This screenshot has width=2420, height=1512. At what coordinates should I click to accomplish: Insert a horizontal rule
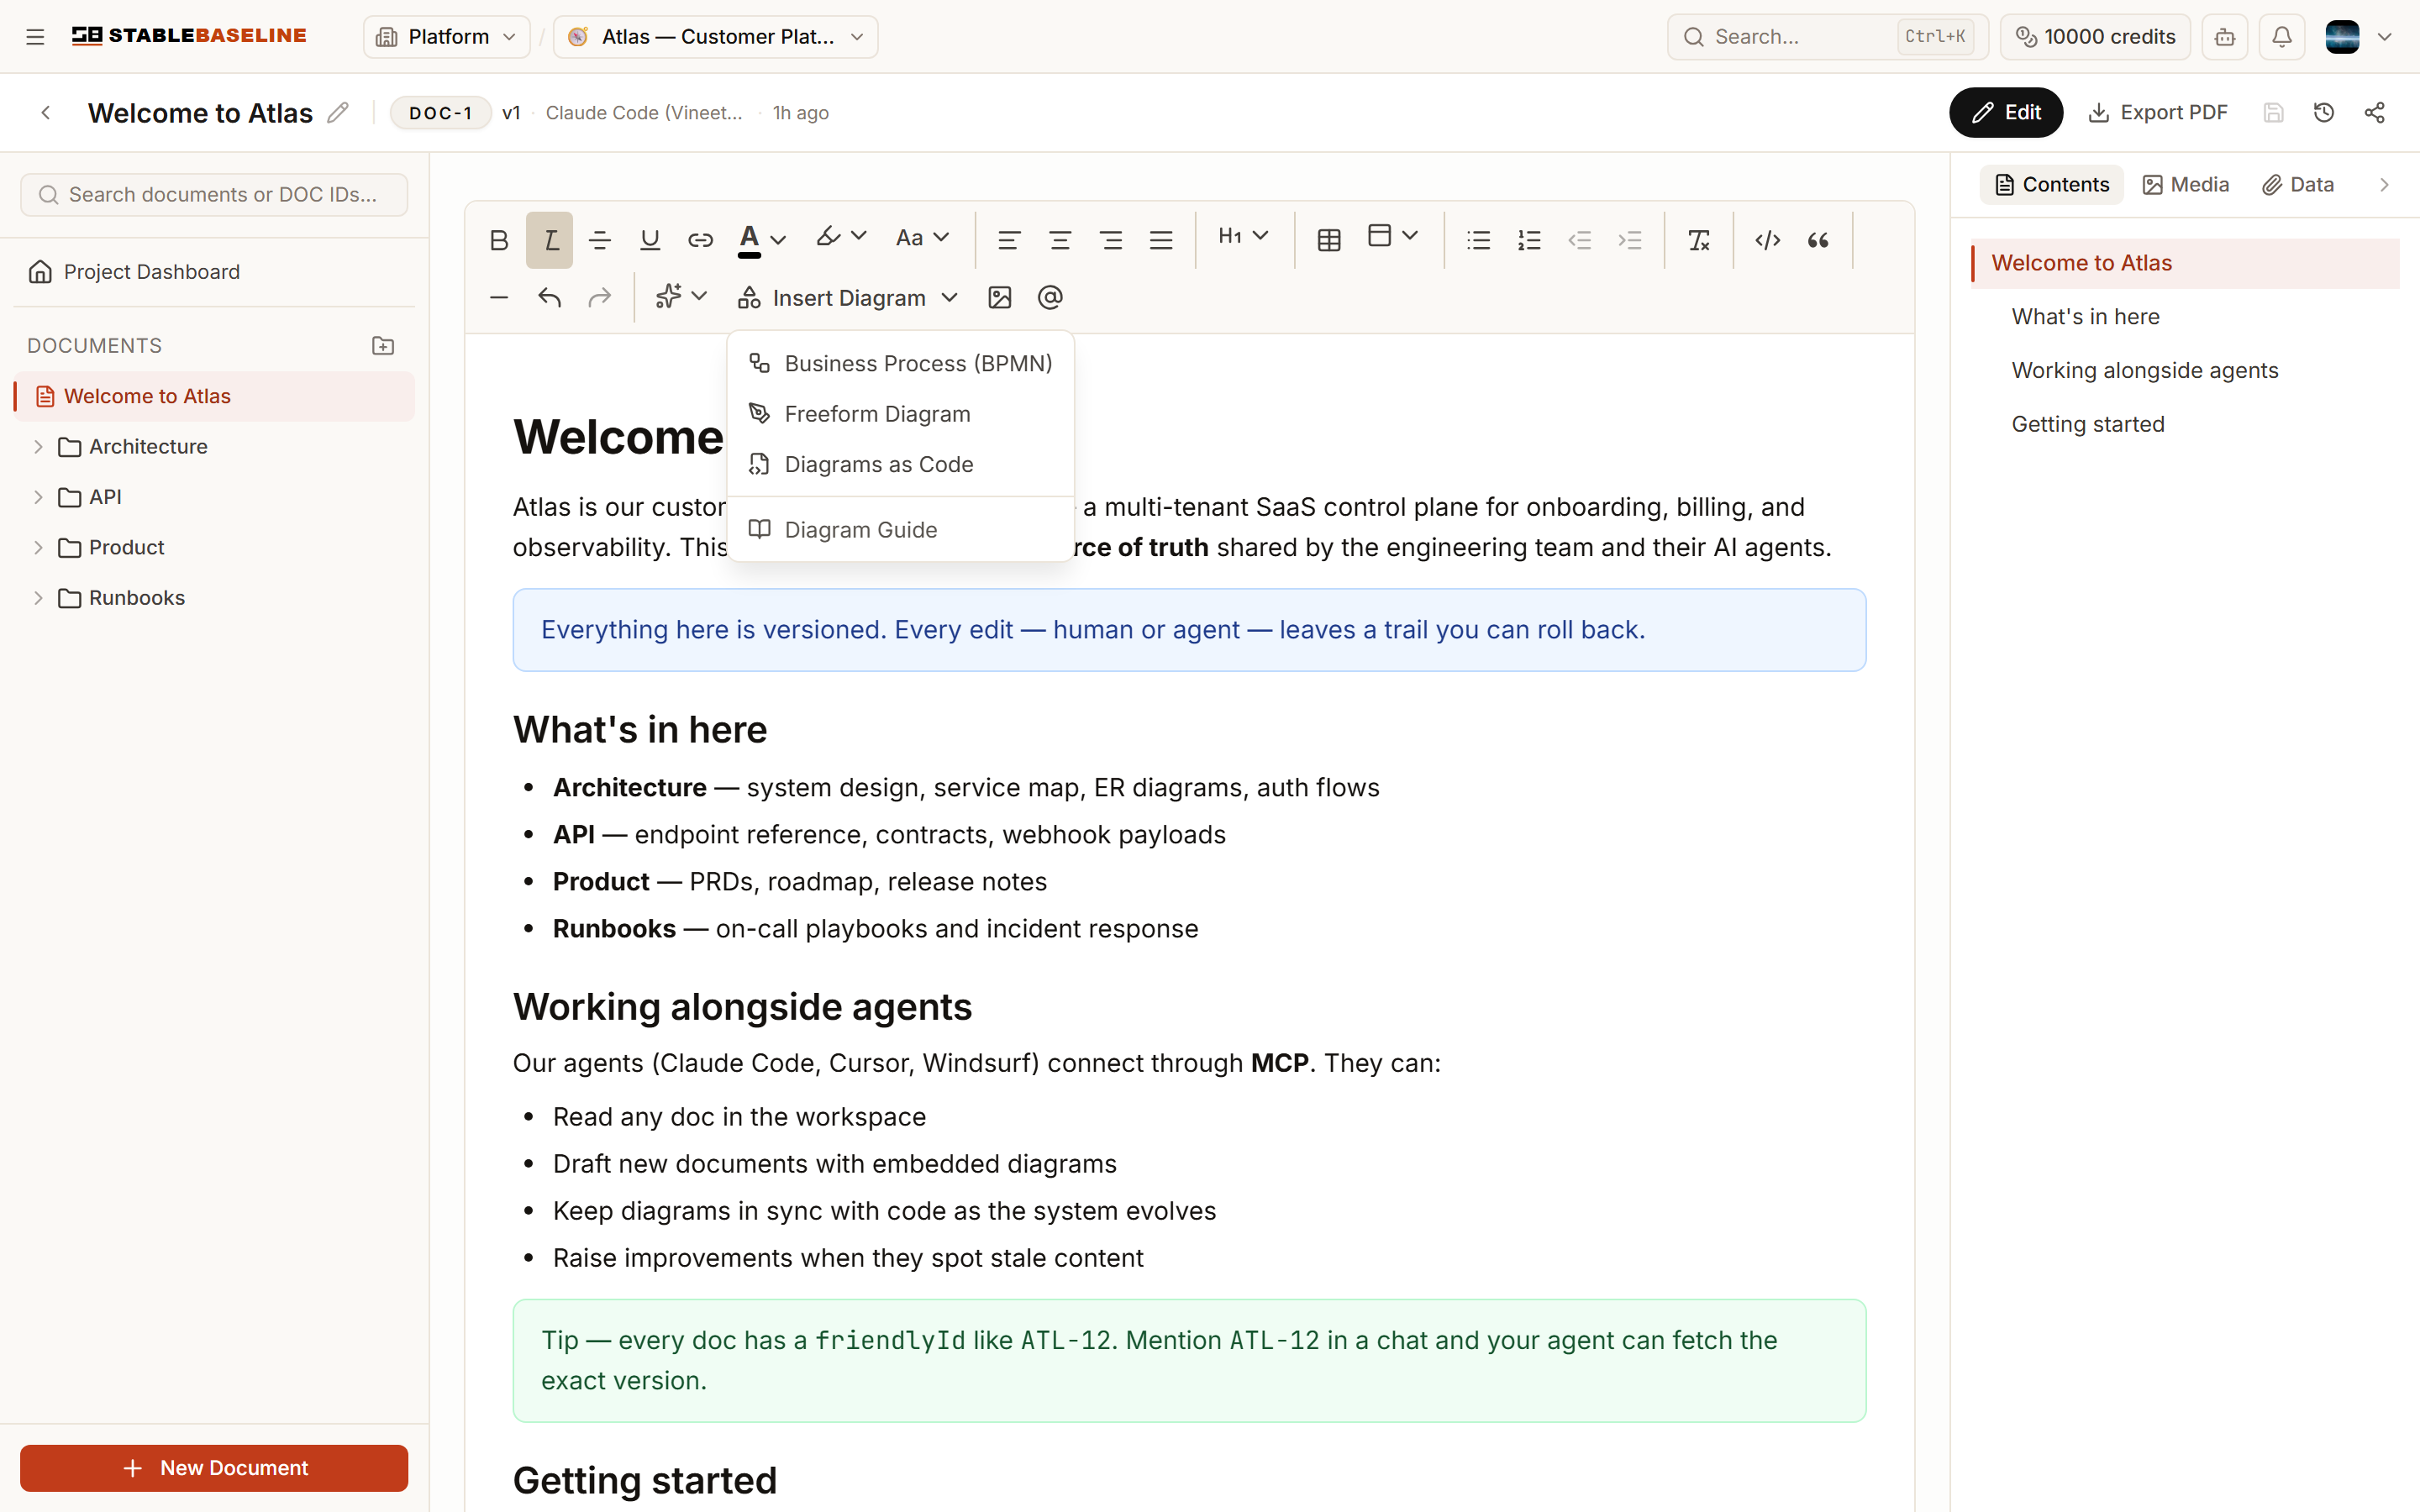tap(499, 298)
